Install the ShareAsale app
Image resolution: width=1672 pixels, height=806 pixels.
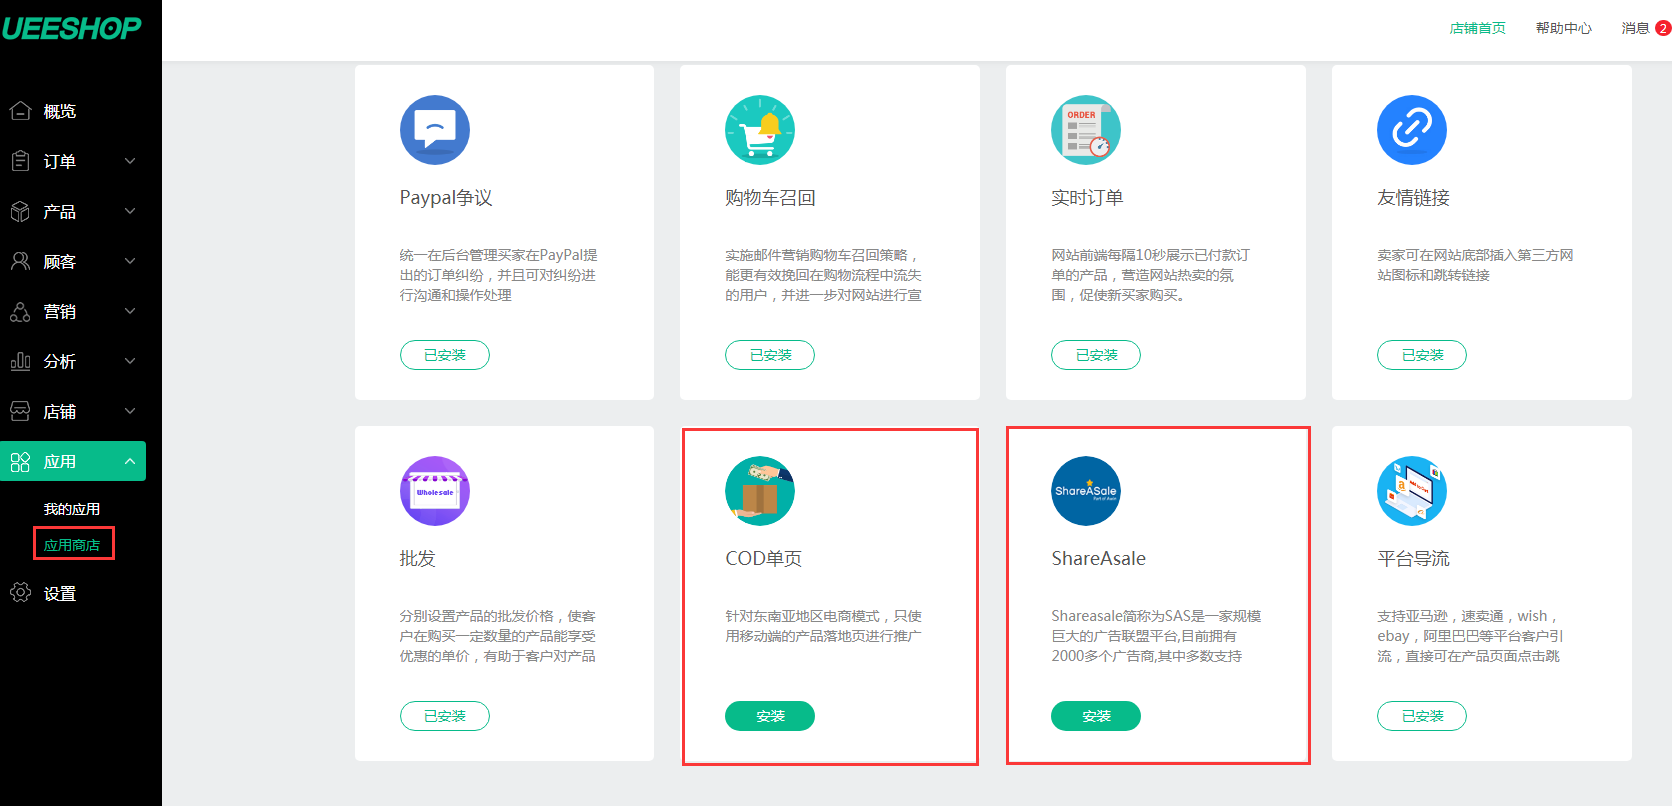1096,716
